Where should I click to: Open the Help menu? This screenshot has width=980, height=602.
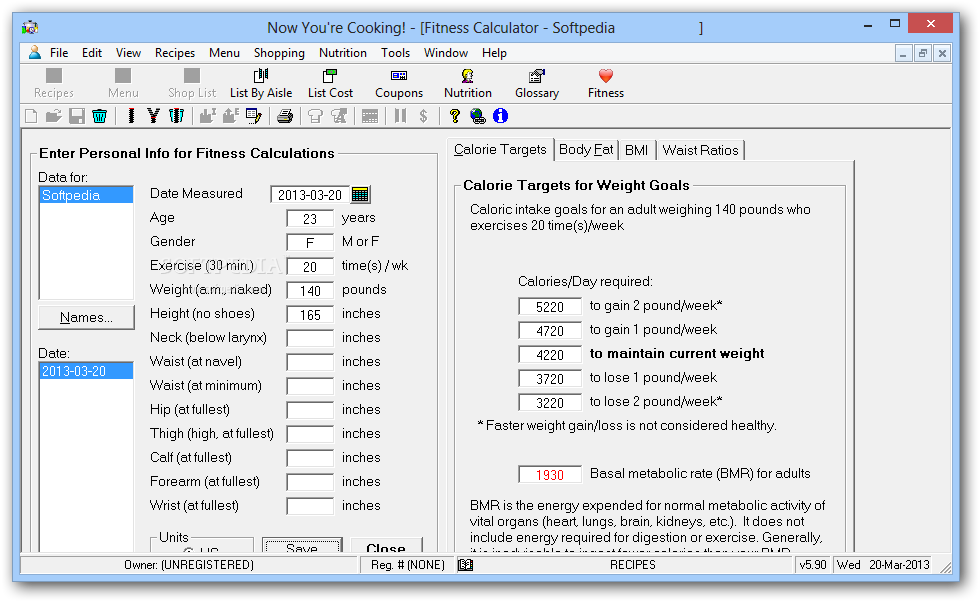click(x=494, y=53)
